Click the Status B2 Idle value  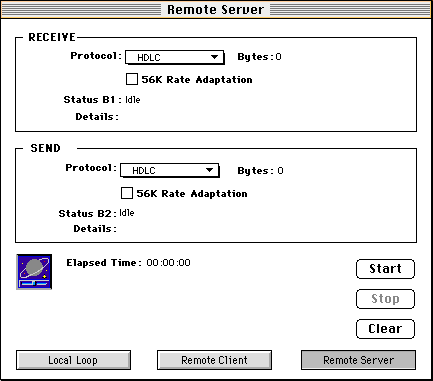click(127, 213)
